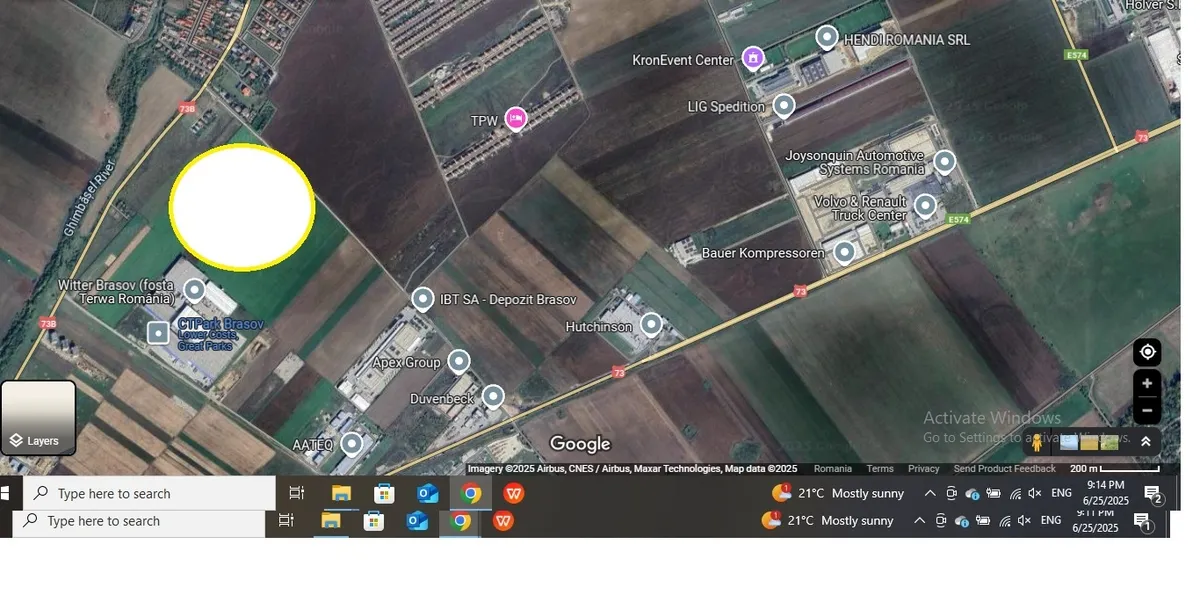Zoom in with the plus button
1200x595 pixels.
(1147, 384)
